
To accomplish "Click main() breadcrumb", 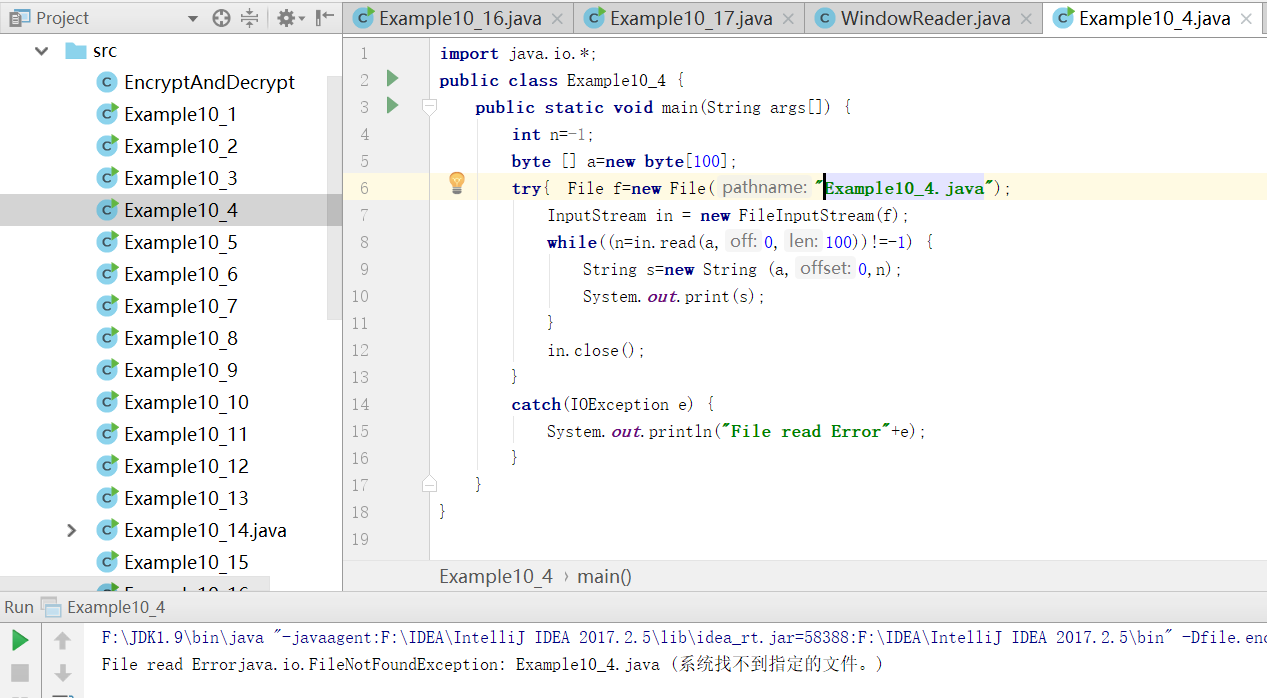I will 604,576.
